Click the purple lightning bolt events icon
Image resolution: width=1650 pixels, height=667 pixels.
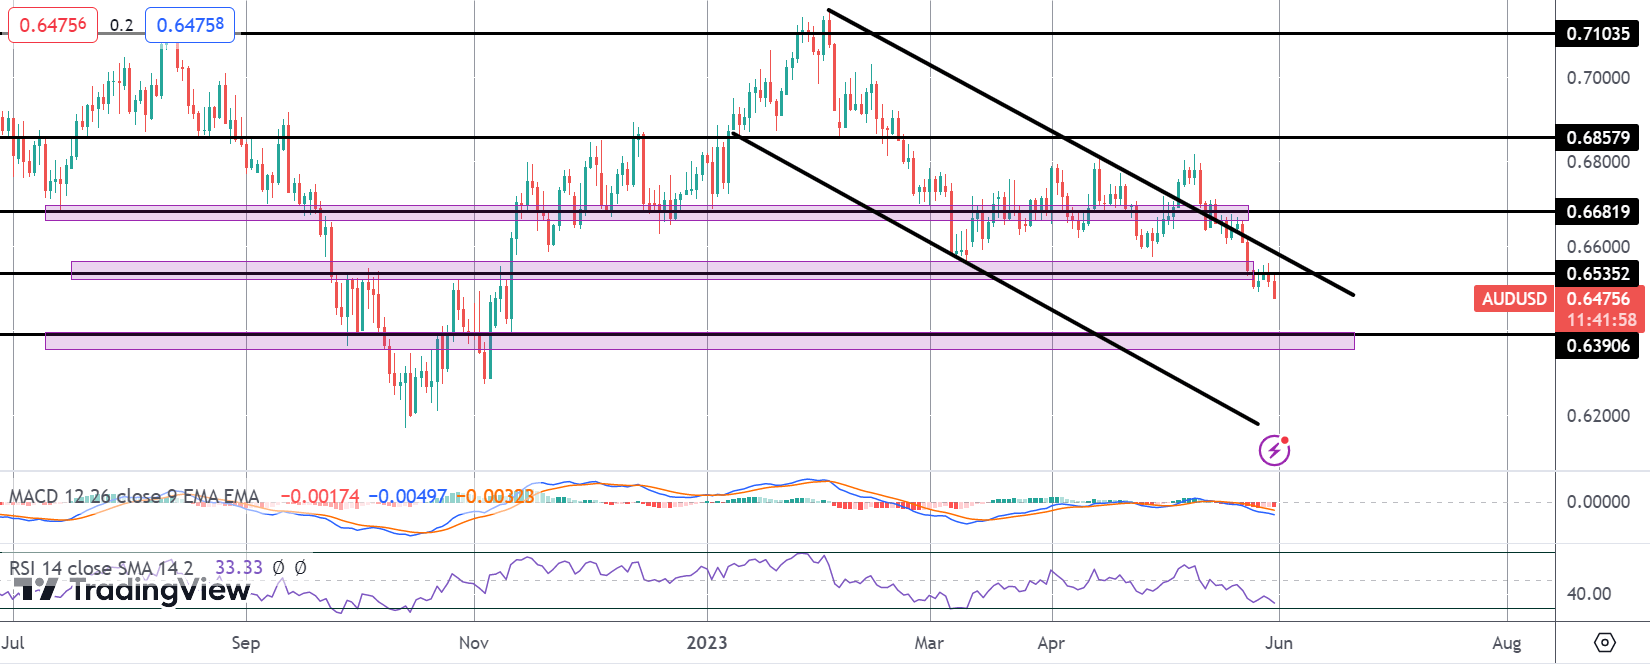tap(1274, 450)
